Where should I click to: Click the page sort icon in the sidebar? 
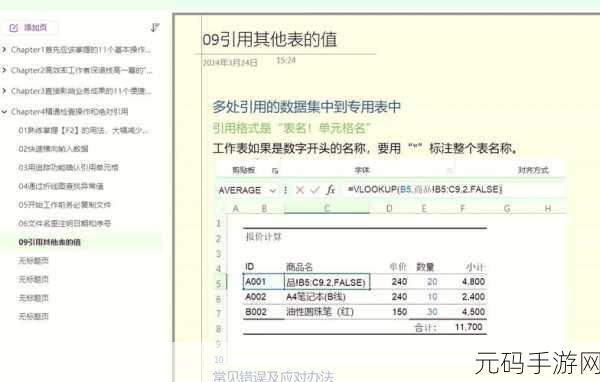tap(155, 28)
